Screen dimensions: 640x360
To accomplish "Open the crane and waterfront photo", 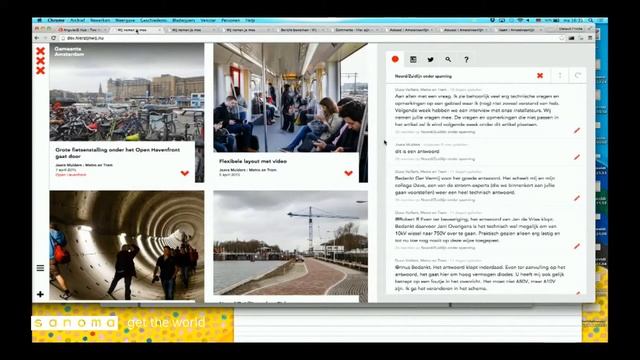I will click(290, 242).
